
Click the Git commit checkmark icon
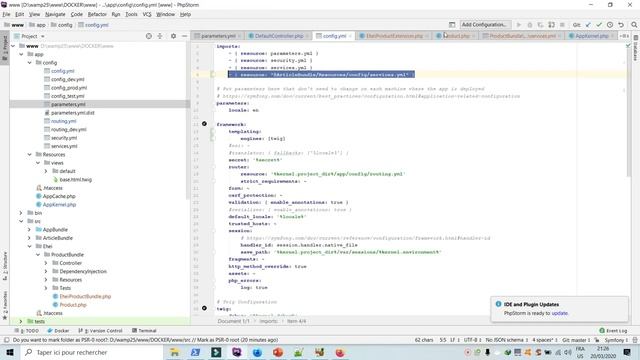coord(599,25)
